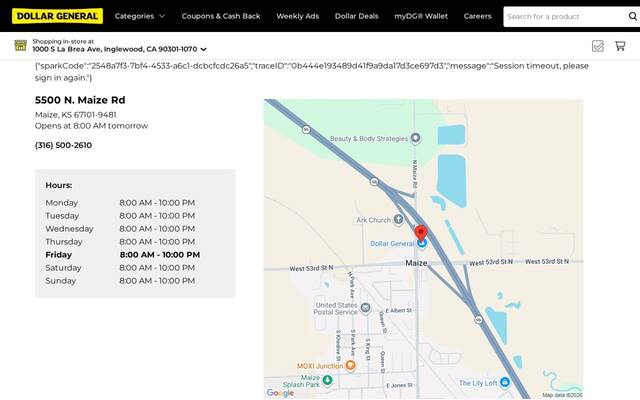The image size is (640, 400).
Task: Click the Map data copyright text
Action: [x=562, y=395]
